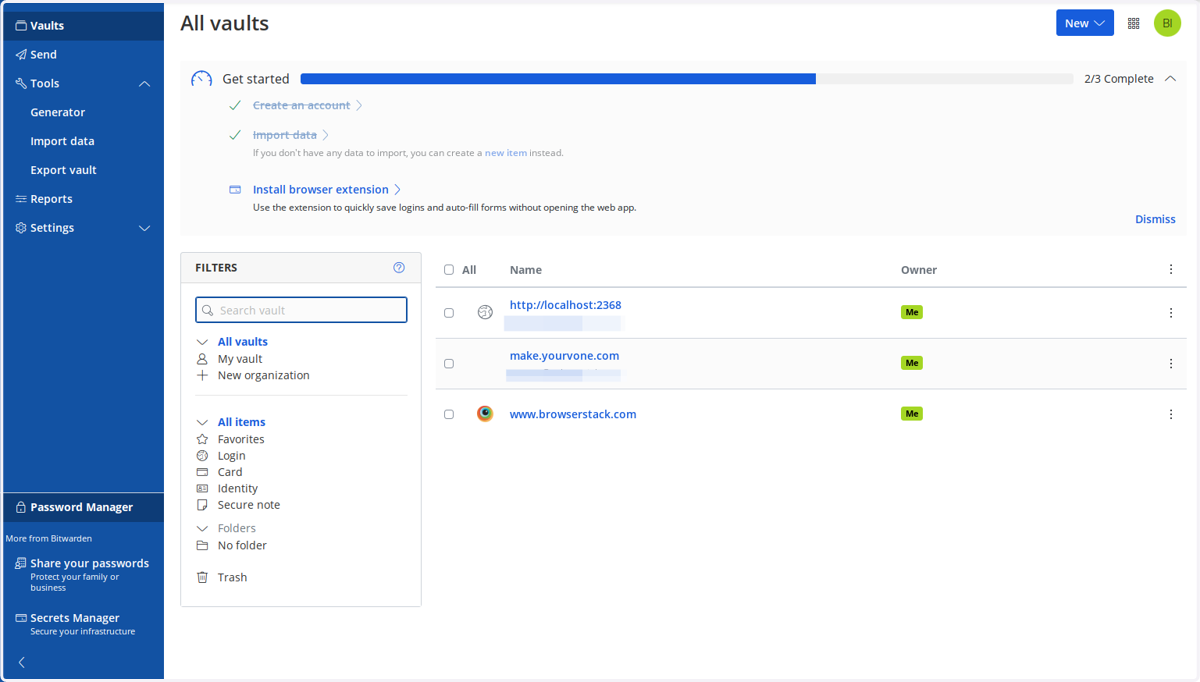Check the http://localhost:2368 row checkbox
The image size is (1200, 682).
pos(449,313)
